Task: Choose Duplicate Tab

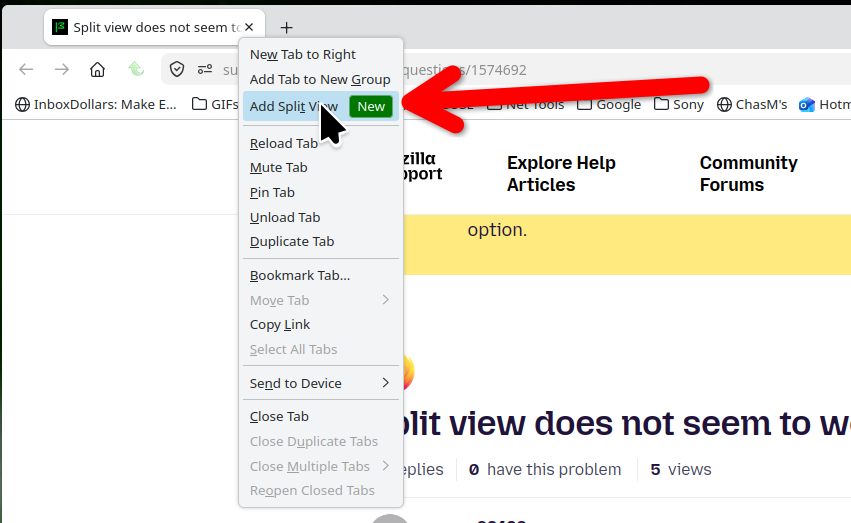Action: pyautogui.click(x=321, y=241)
